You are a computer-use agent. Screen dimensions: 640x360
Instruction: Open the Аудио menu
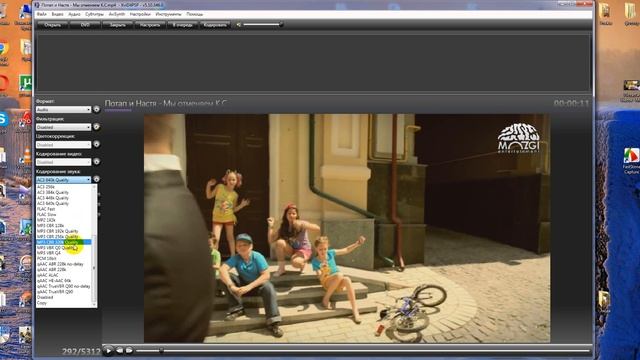(x=74, y=14)
